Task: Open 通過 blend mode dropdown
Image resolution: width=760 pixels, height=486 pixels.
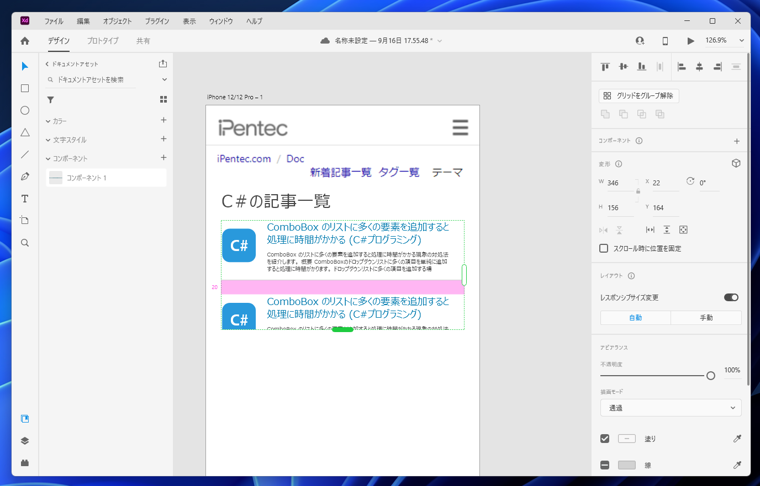Action: coord(671,408)
